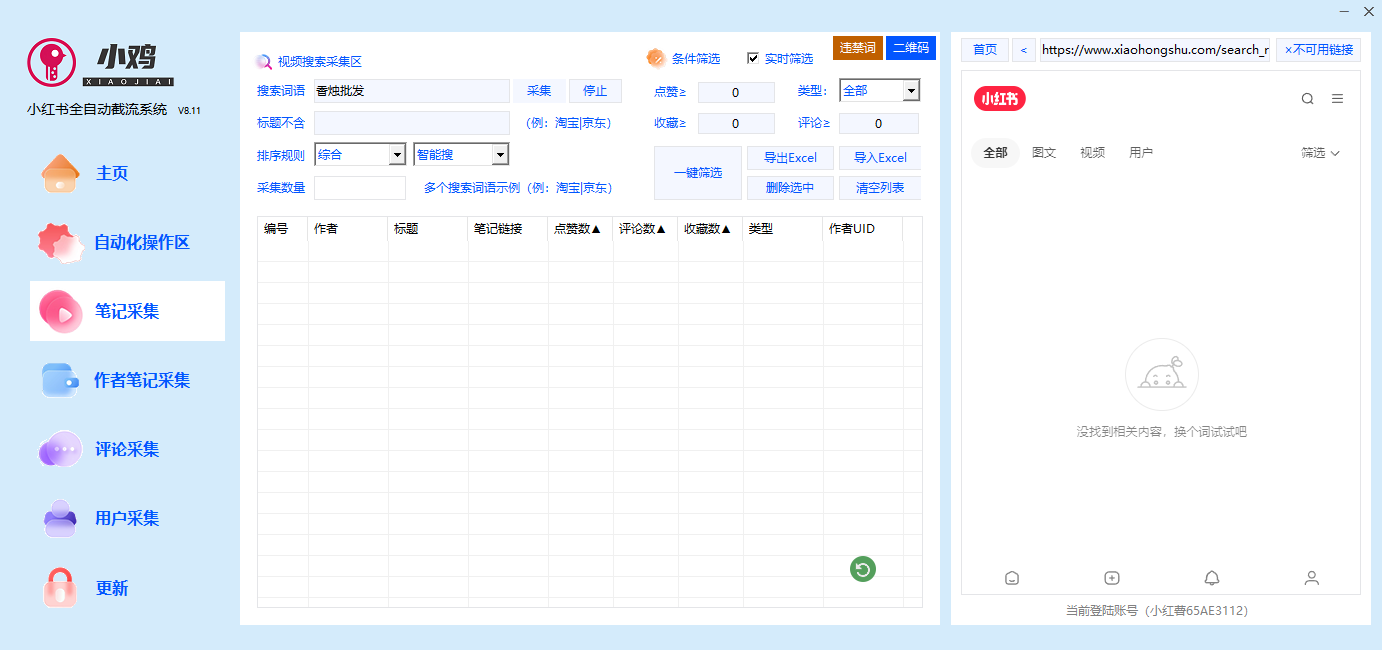Screen dimensions: 1382x650
Task: Open the 筛选 filter expander
Action: pos(1320,153)
